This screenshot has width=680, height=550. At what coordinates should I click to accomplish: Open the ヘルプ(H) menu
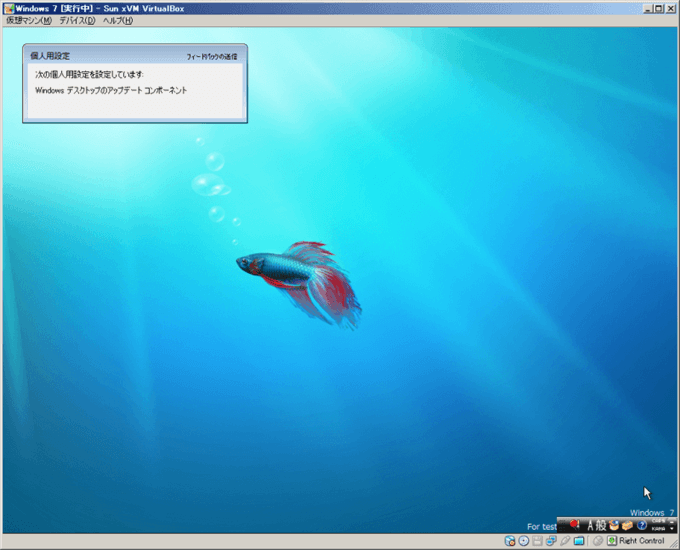(117, 21)
